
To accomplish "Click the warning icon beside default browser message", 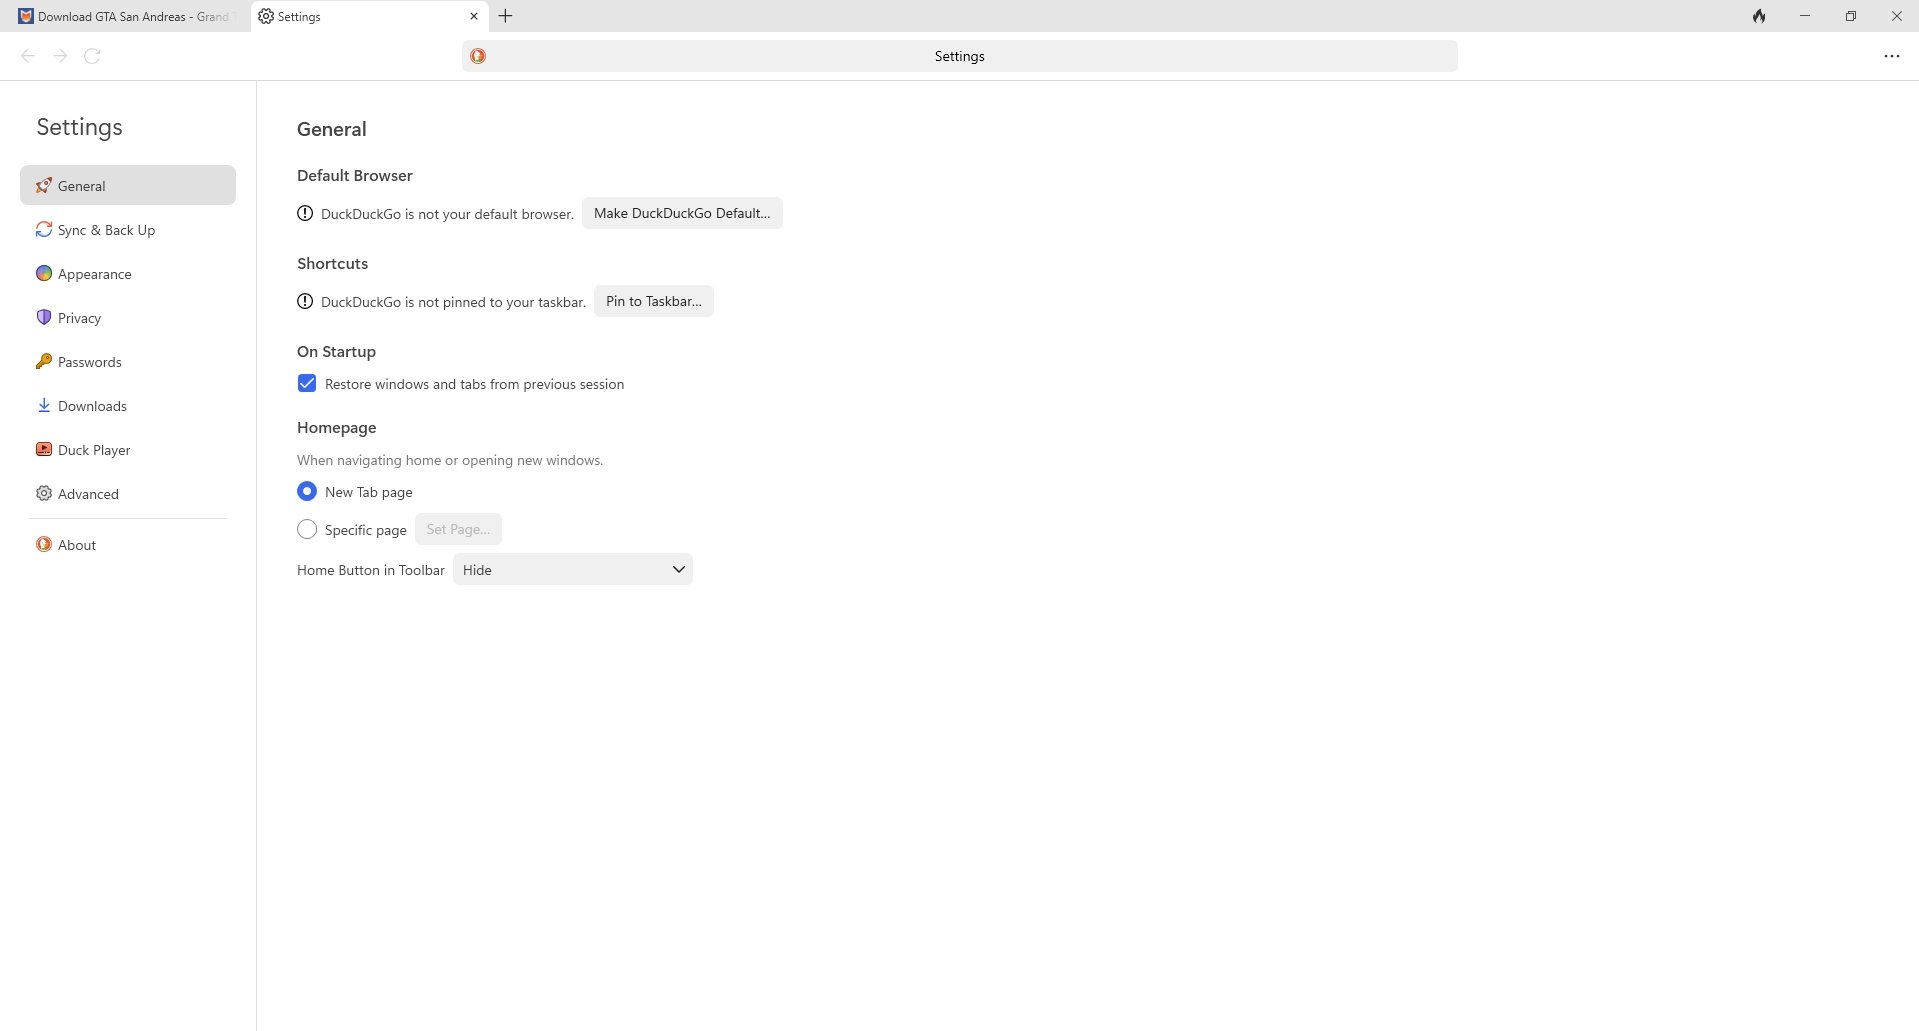I will tap(305, 213).
